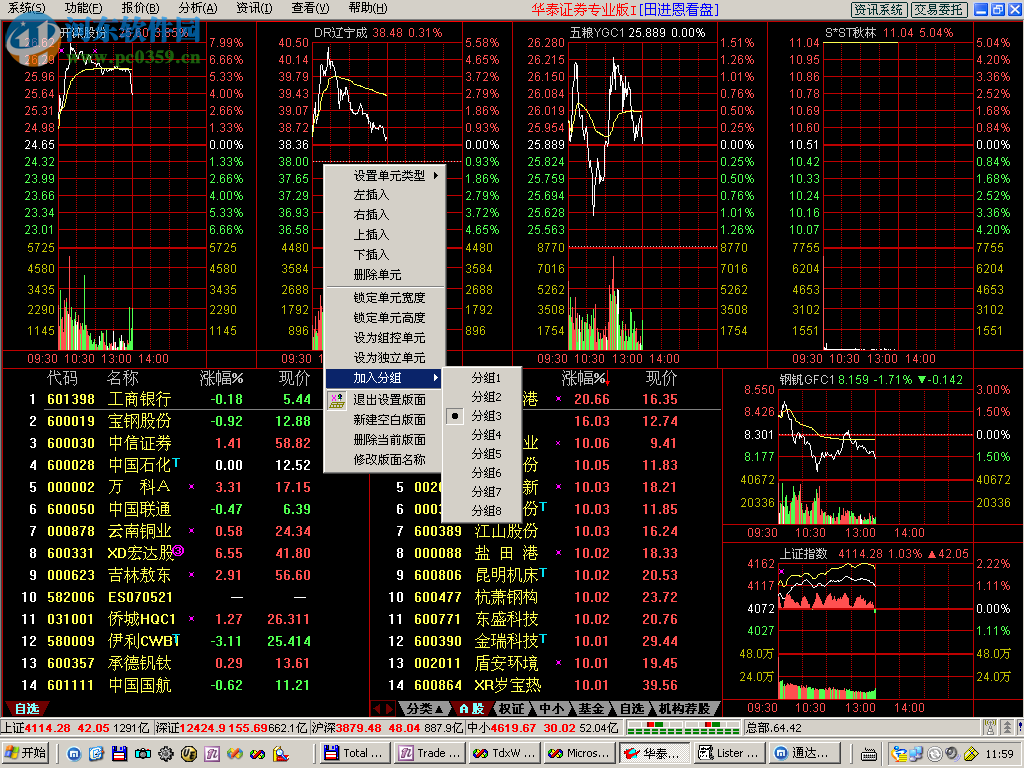Image resolution: width=1024 pixels, height=768 pixels.
Task: Open the 系统(S) menu
Action: 27,8
